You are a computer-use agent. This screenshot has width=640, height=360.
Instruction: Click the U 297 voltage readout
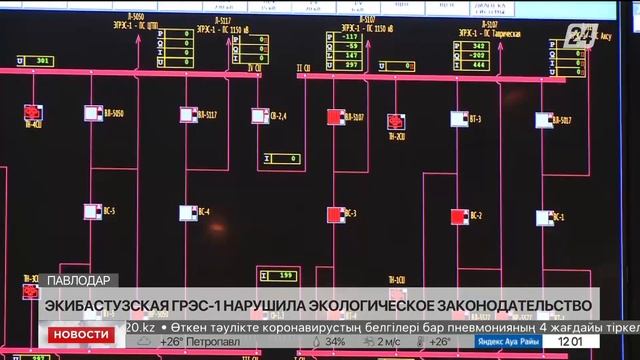(x=344, y=65)
